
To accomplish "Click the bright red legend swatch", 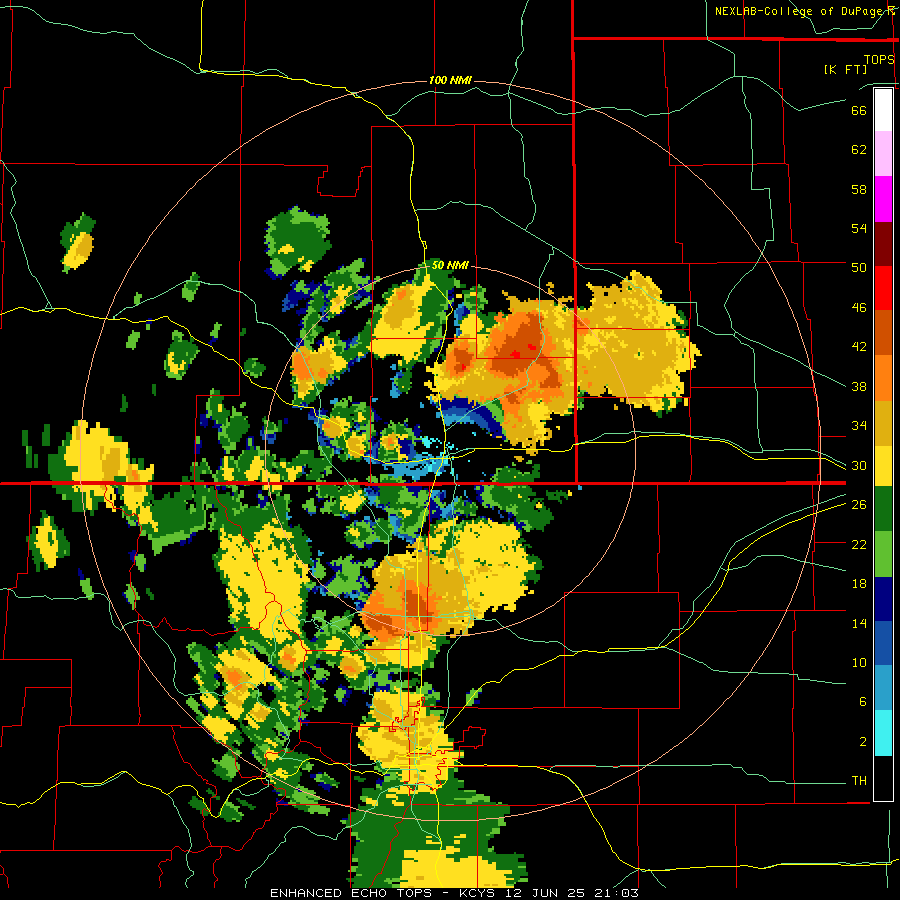I will tap(883, 288).
